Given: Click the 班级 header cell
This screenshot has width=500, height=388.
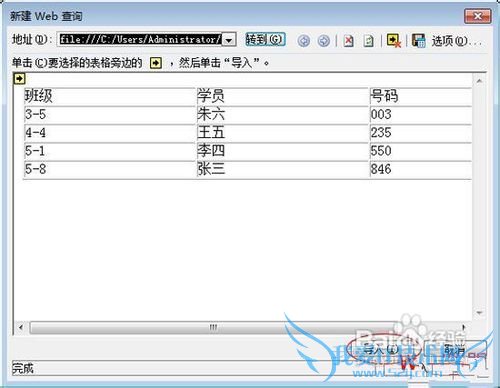Looking at the screenshot, I should click(x=109, y=96).
